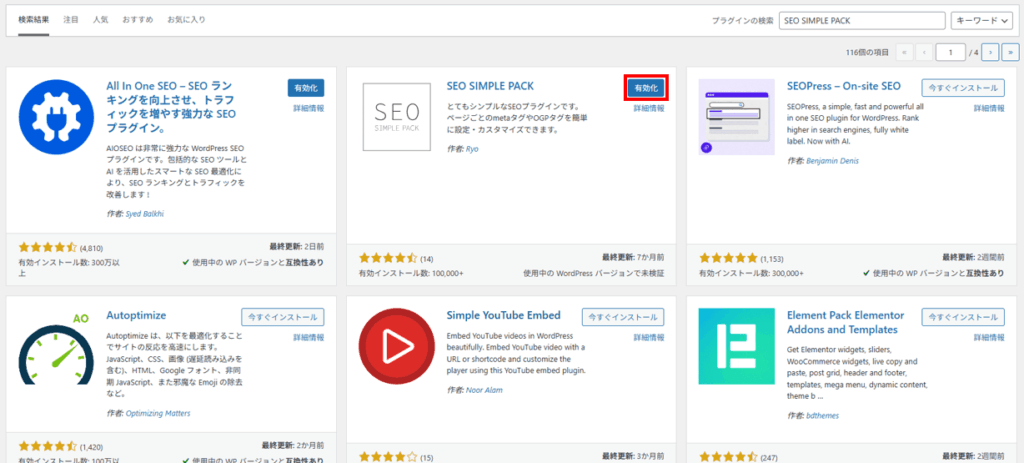The width and height of the screenshot is (1024, 463).
Task: Open 詳細情報 for Autoptimize
Action: [309, 338]
